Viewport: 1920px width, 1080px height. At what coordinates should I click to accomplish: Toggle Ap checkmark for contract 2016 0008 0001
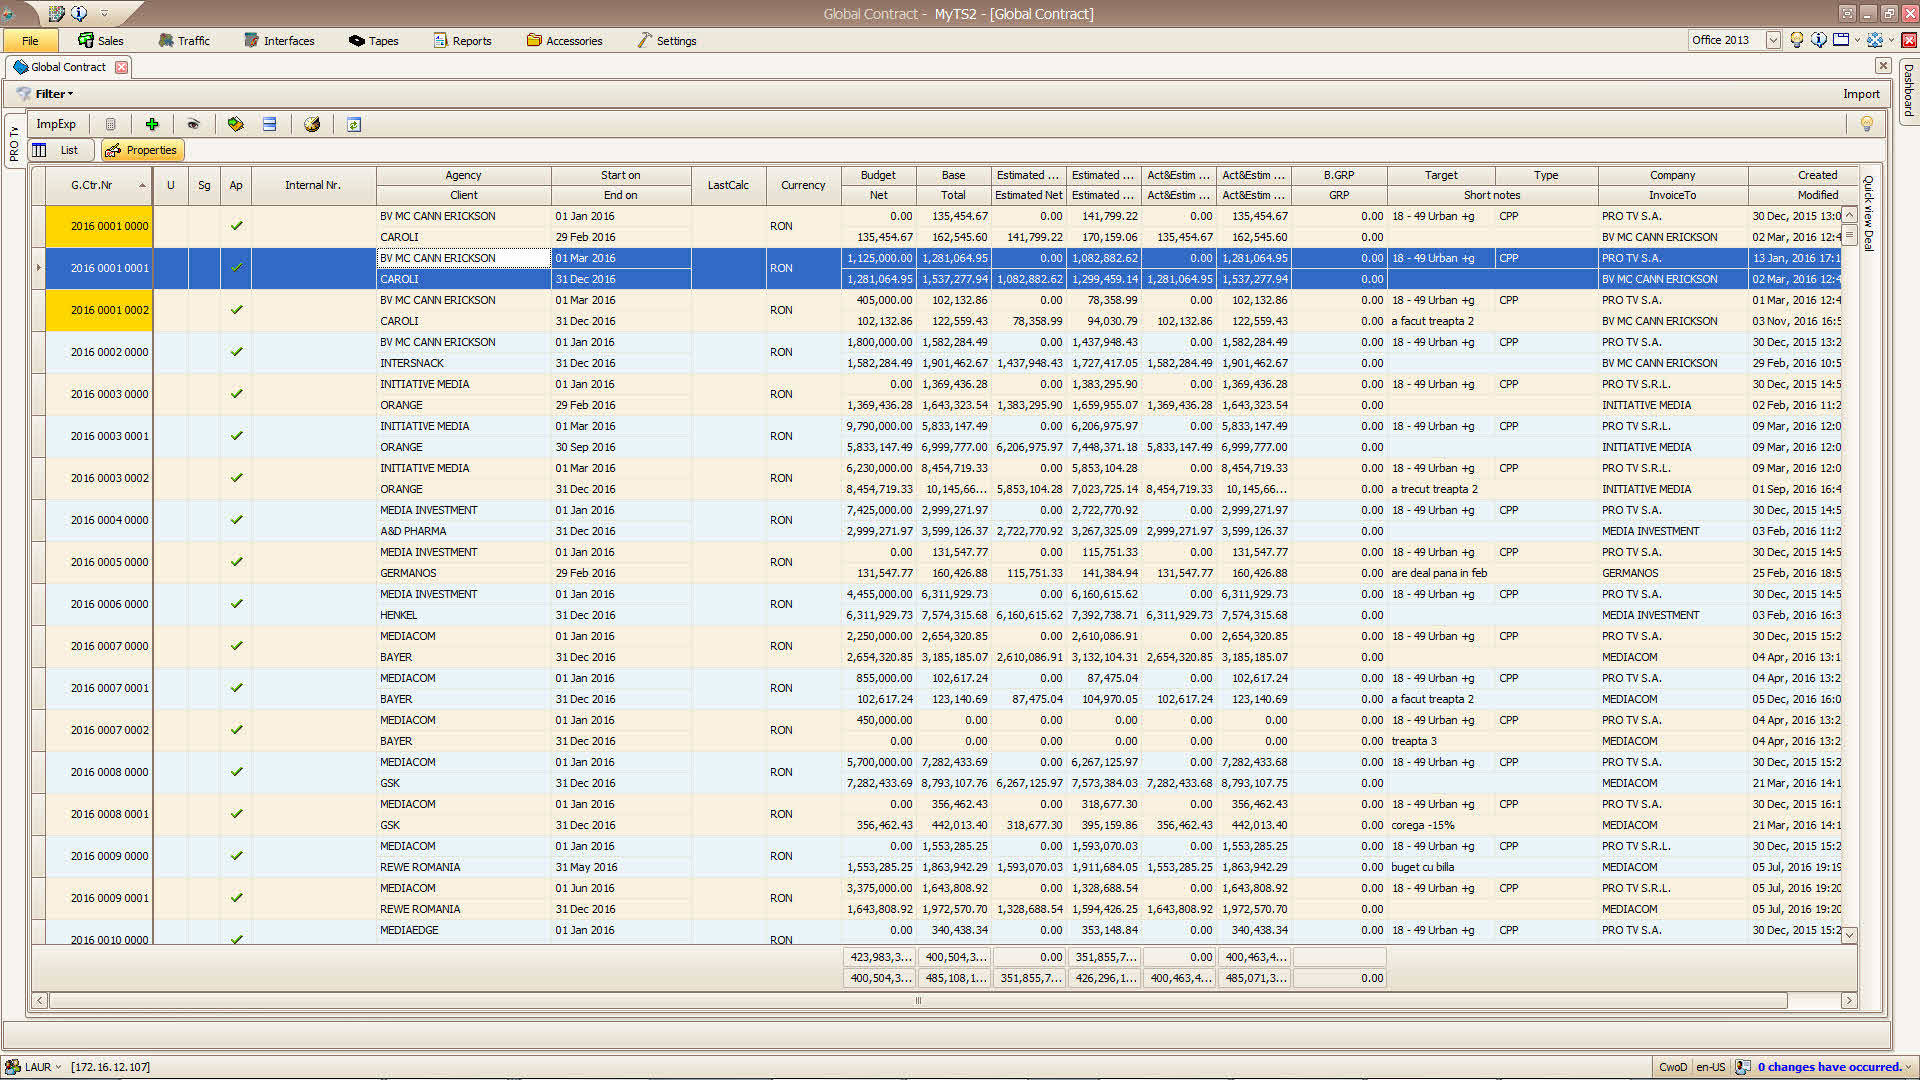click(x=236, y=814)
